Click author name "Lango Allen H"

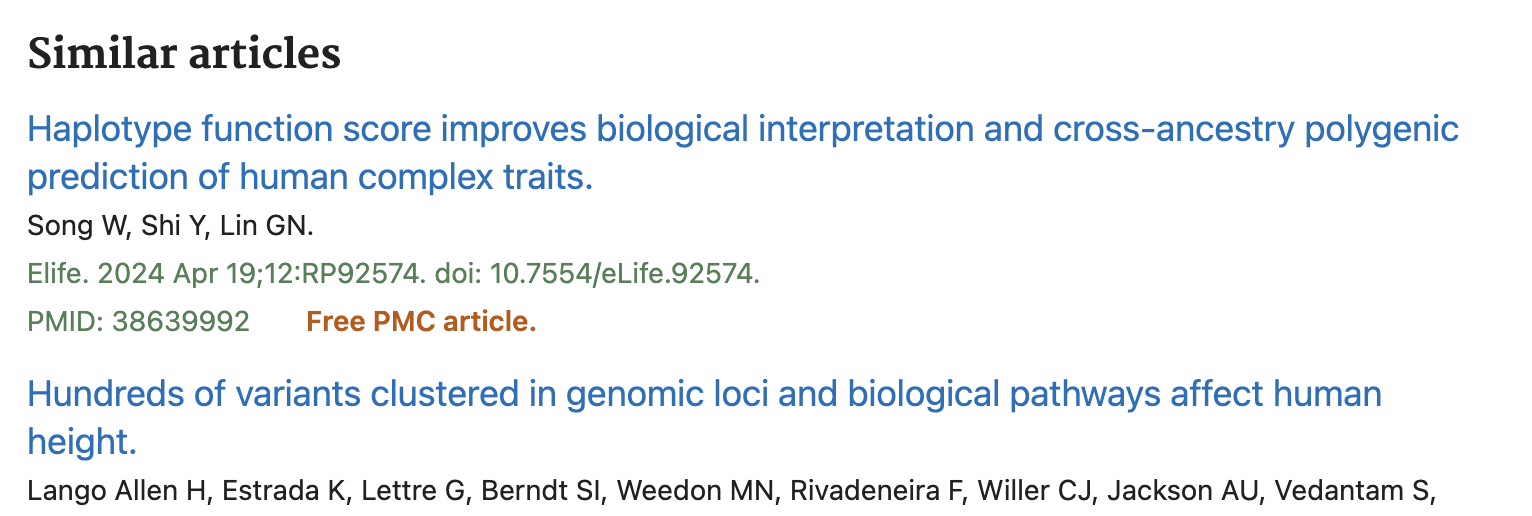pos(115,491)
